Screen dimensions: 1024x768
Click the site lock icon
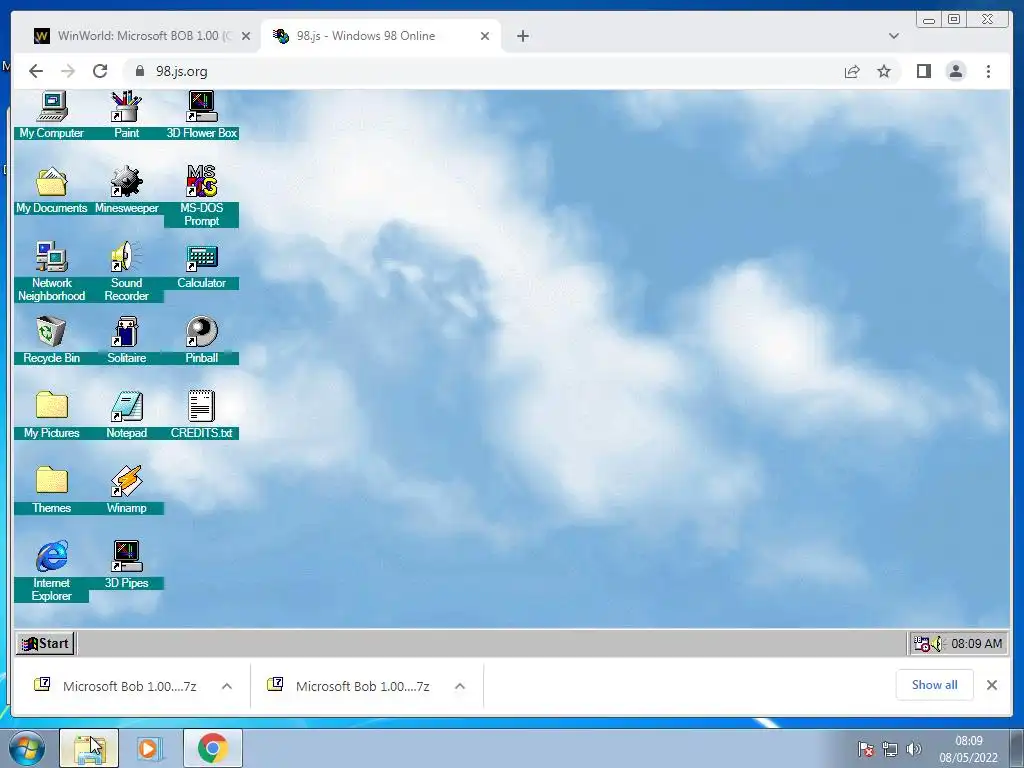(139, 71)
